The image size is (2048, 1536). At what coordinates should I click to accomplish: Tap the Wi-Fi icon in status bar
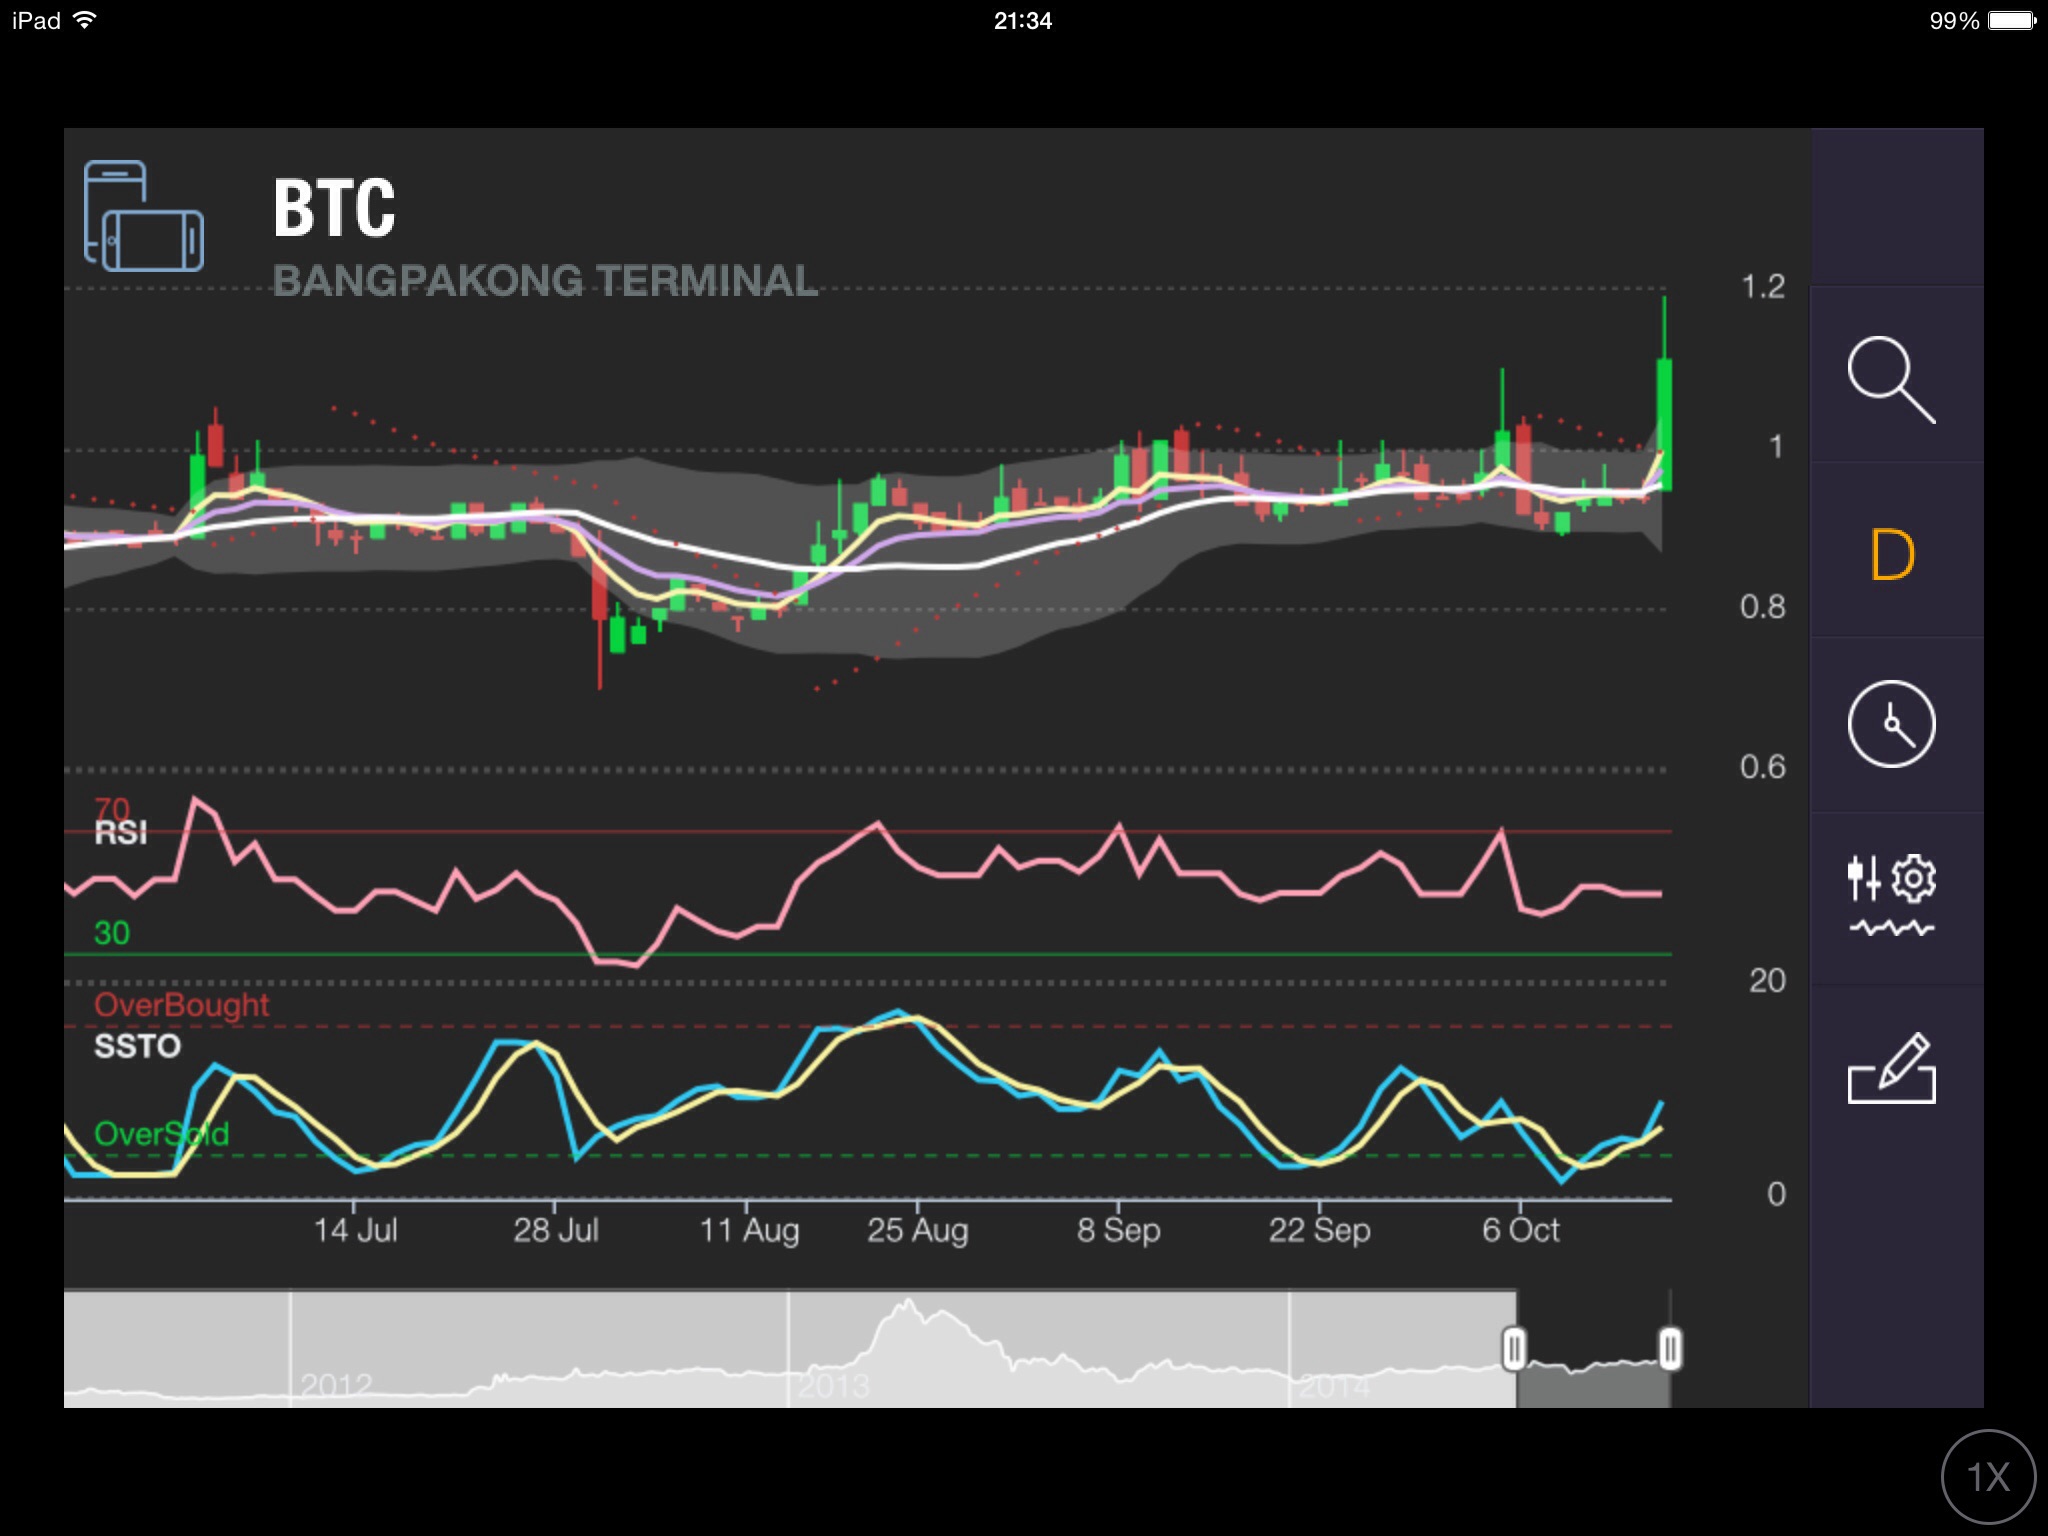coord(86,20)
